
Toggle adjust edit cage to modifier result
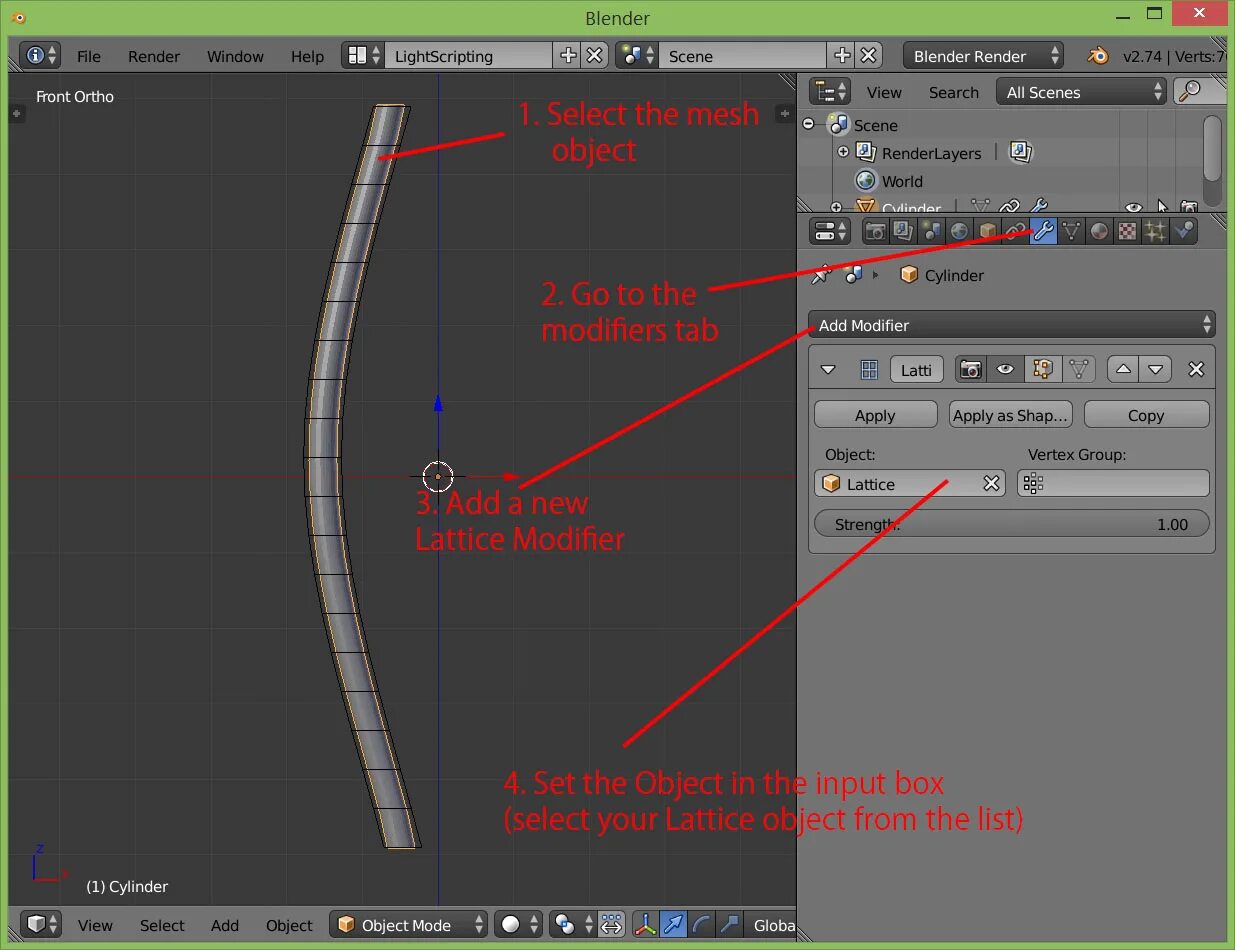[1078, 369]
